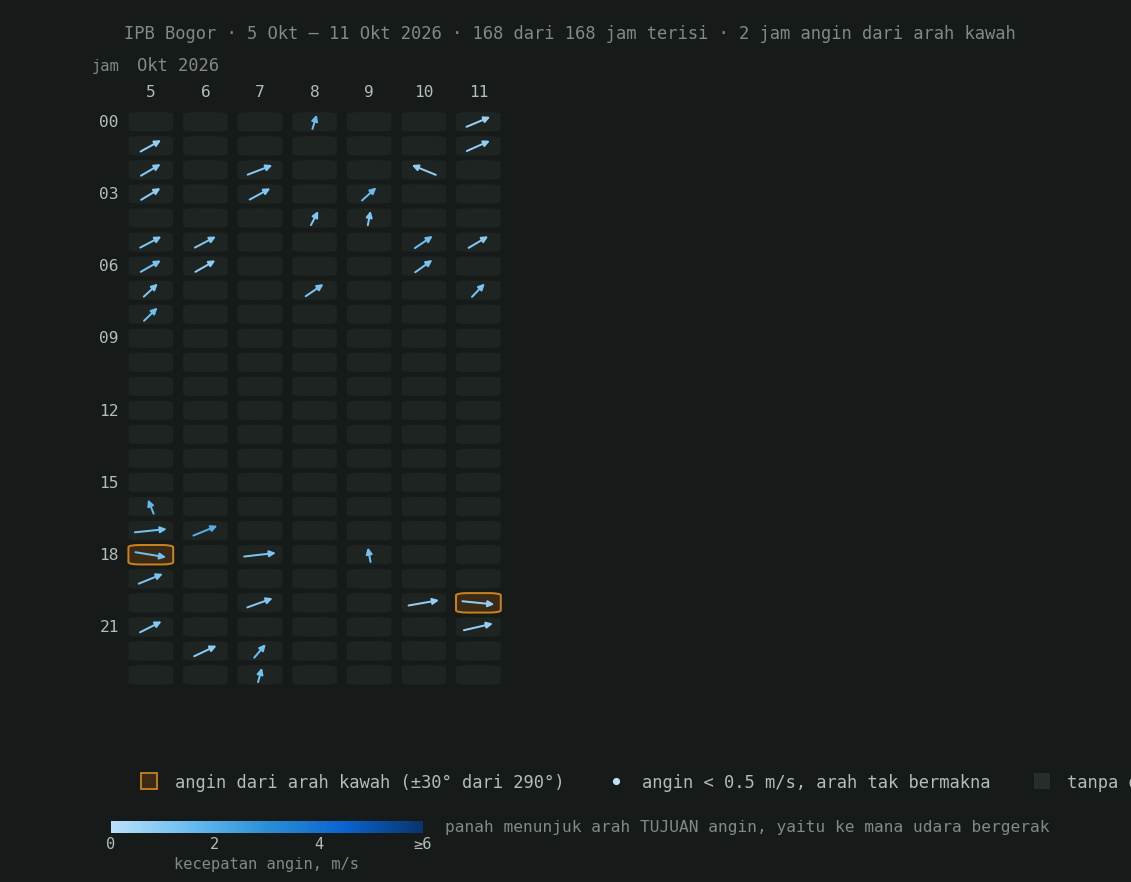Select the wind arrow for day 9 at hour 03
Image resolution: width=1131 pixels, height=882 pixels.
point(369,194)
